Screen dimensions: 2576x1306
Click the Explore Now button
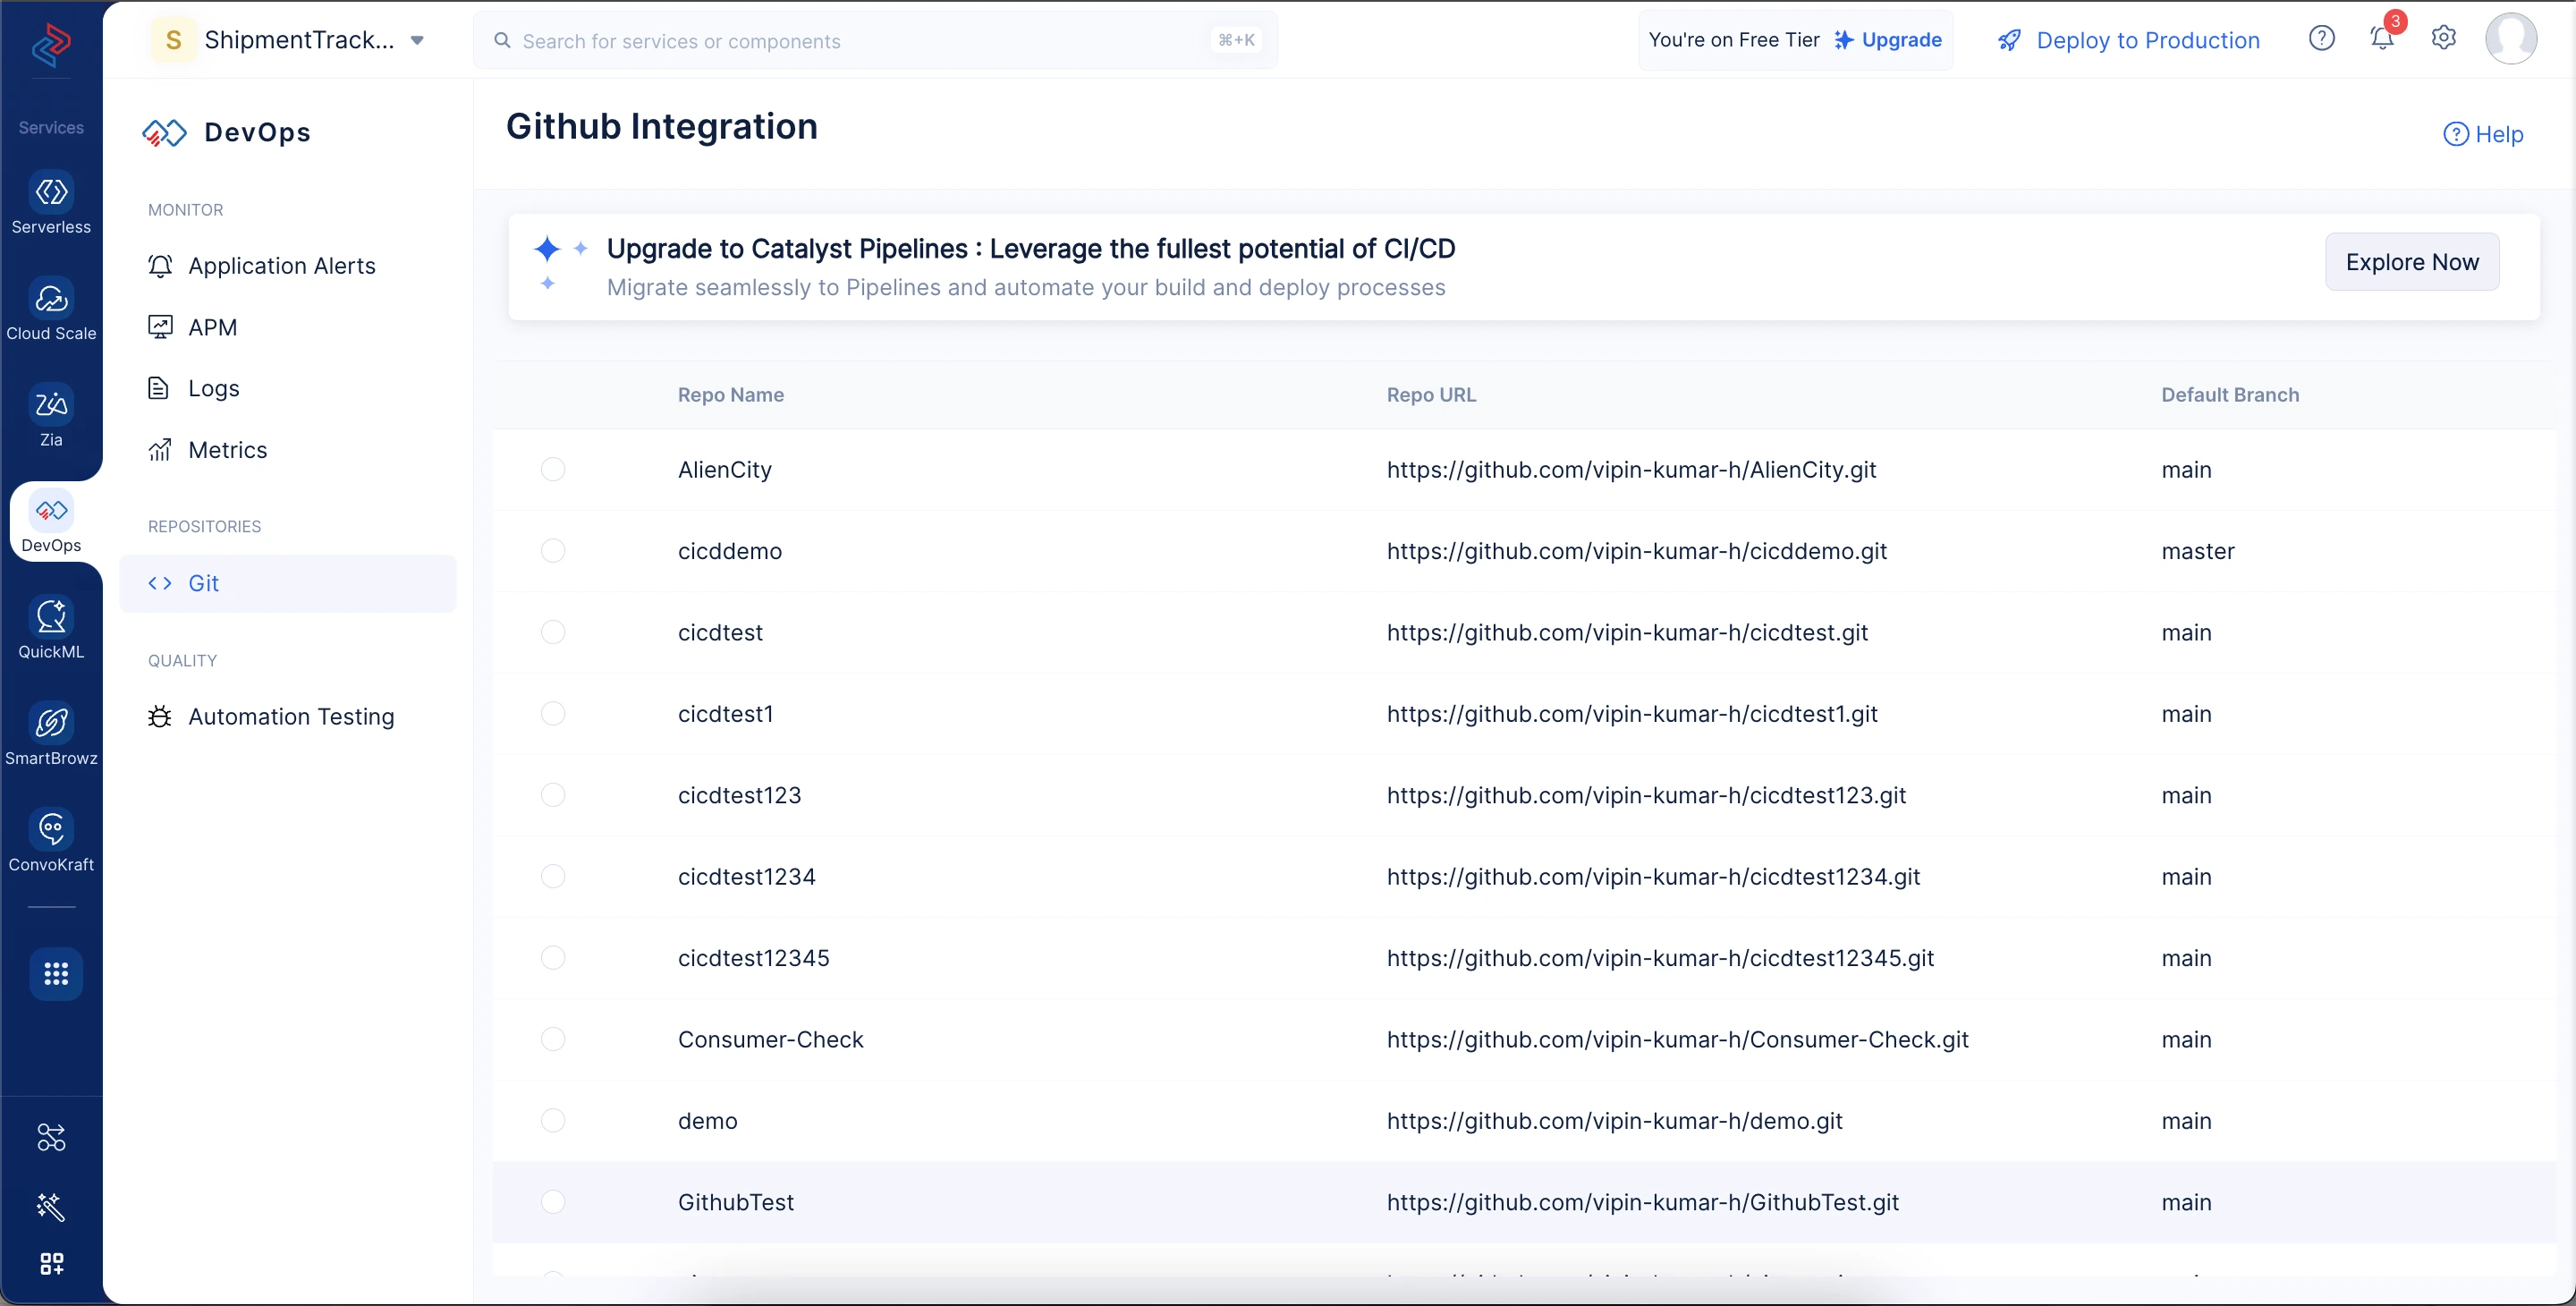click(x=2412, y=262)
